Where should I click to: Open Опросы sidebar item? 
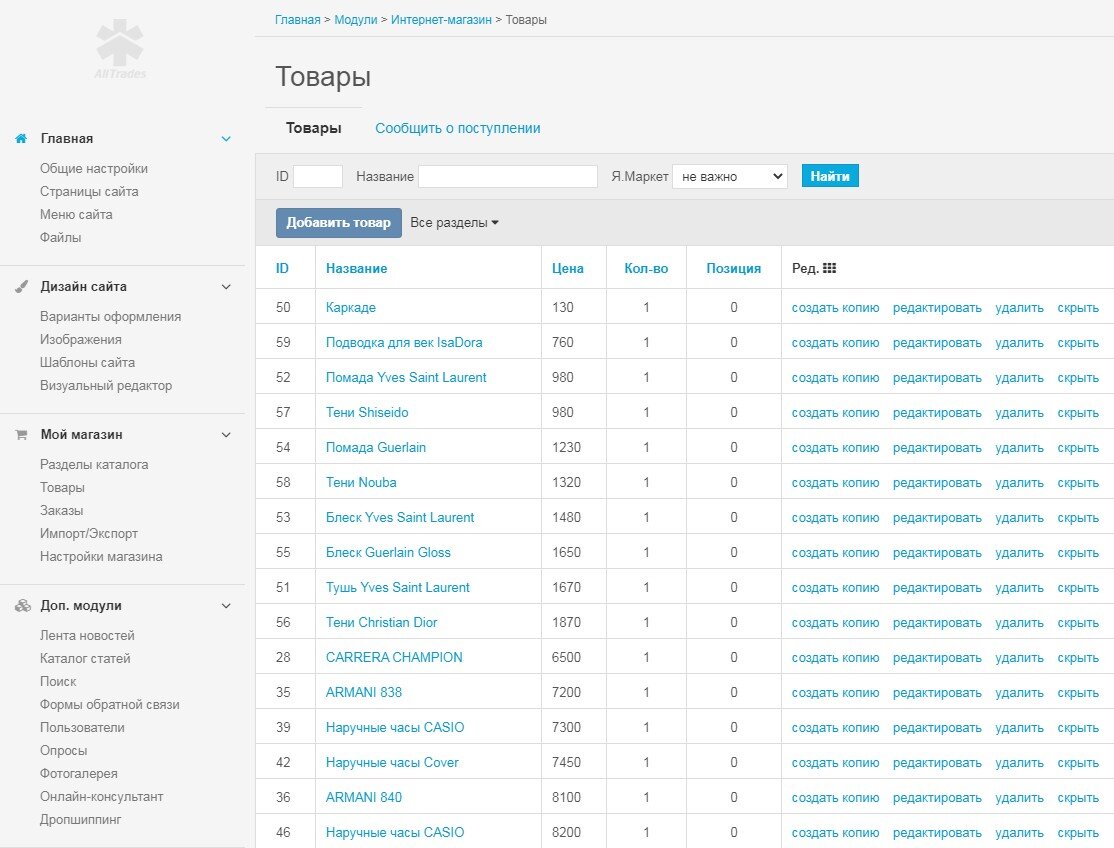coord(63,750)
